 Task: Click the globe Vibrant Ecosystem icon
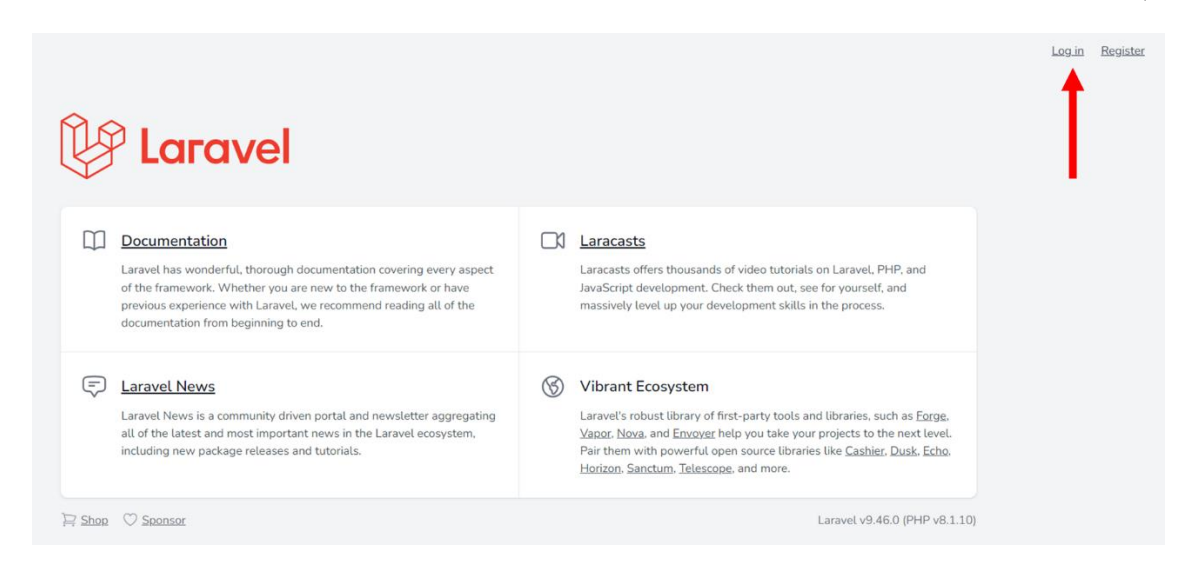tap(553, 386)
